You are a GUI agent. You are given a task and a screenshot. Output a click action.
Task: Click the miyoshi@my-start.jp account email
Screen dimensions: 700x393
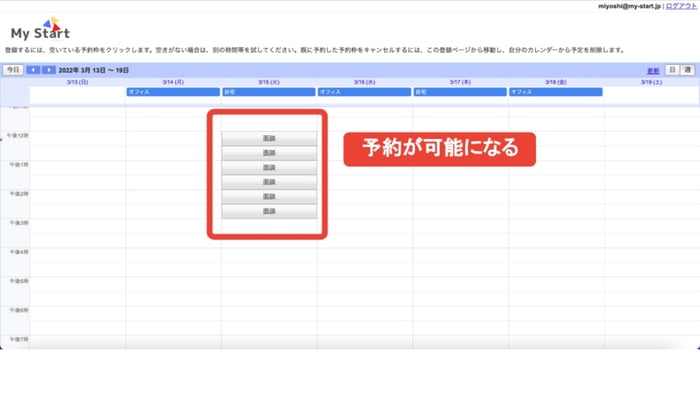[629, 6]
